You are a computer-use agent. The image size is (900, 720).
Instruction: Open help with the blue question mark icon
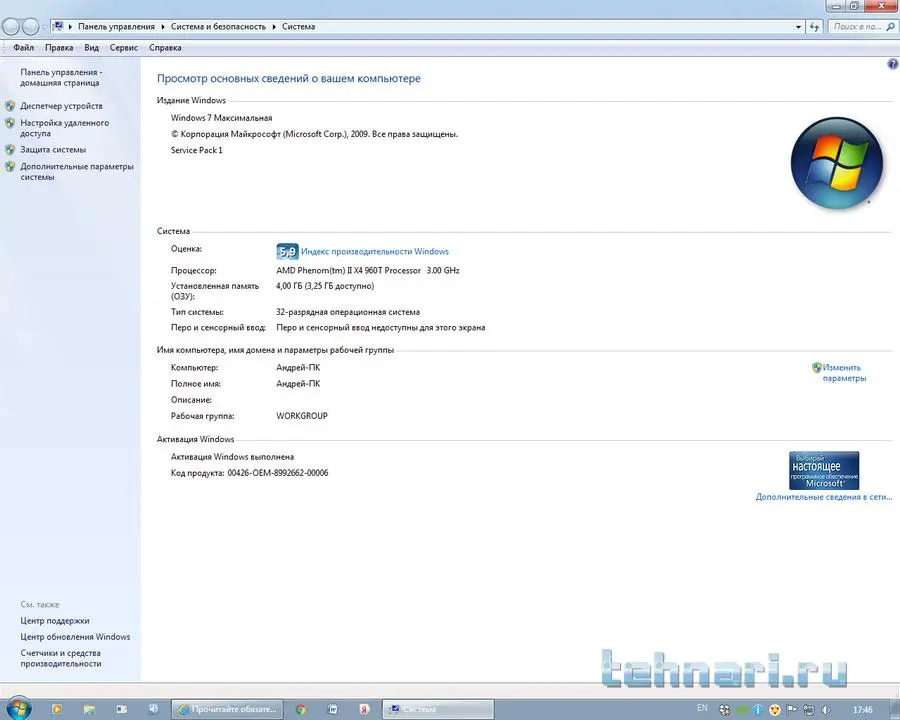(x=893, y=64)
